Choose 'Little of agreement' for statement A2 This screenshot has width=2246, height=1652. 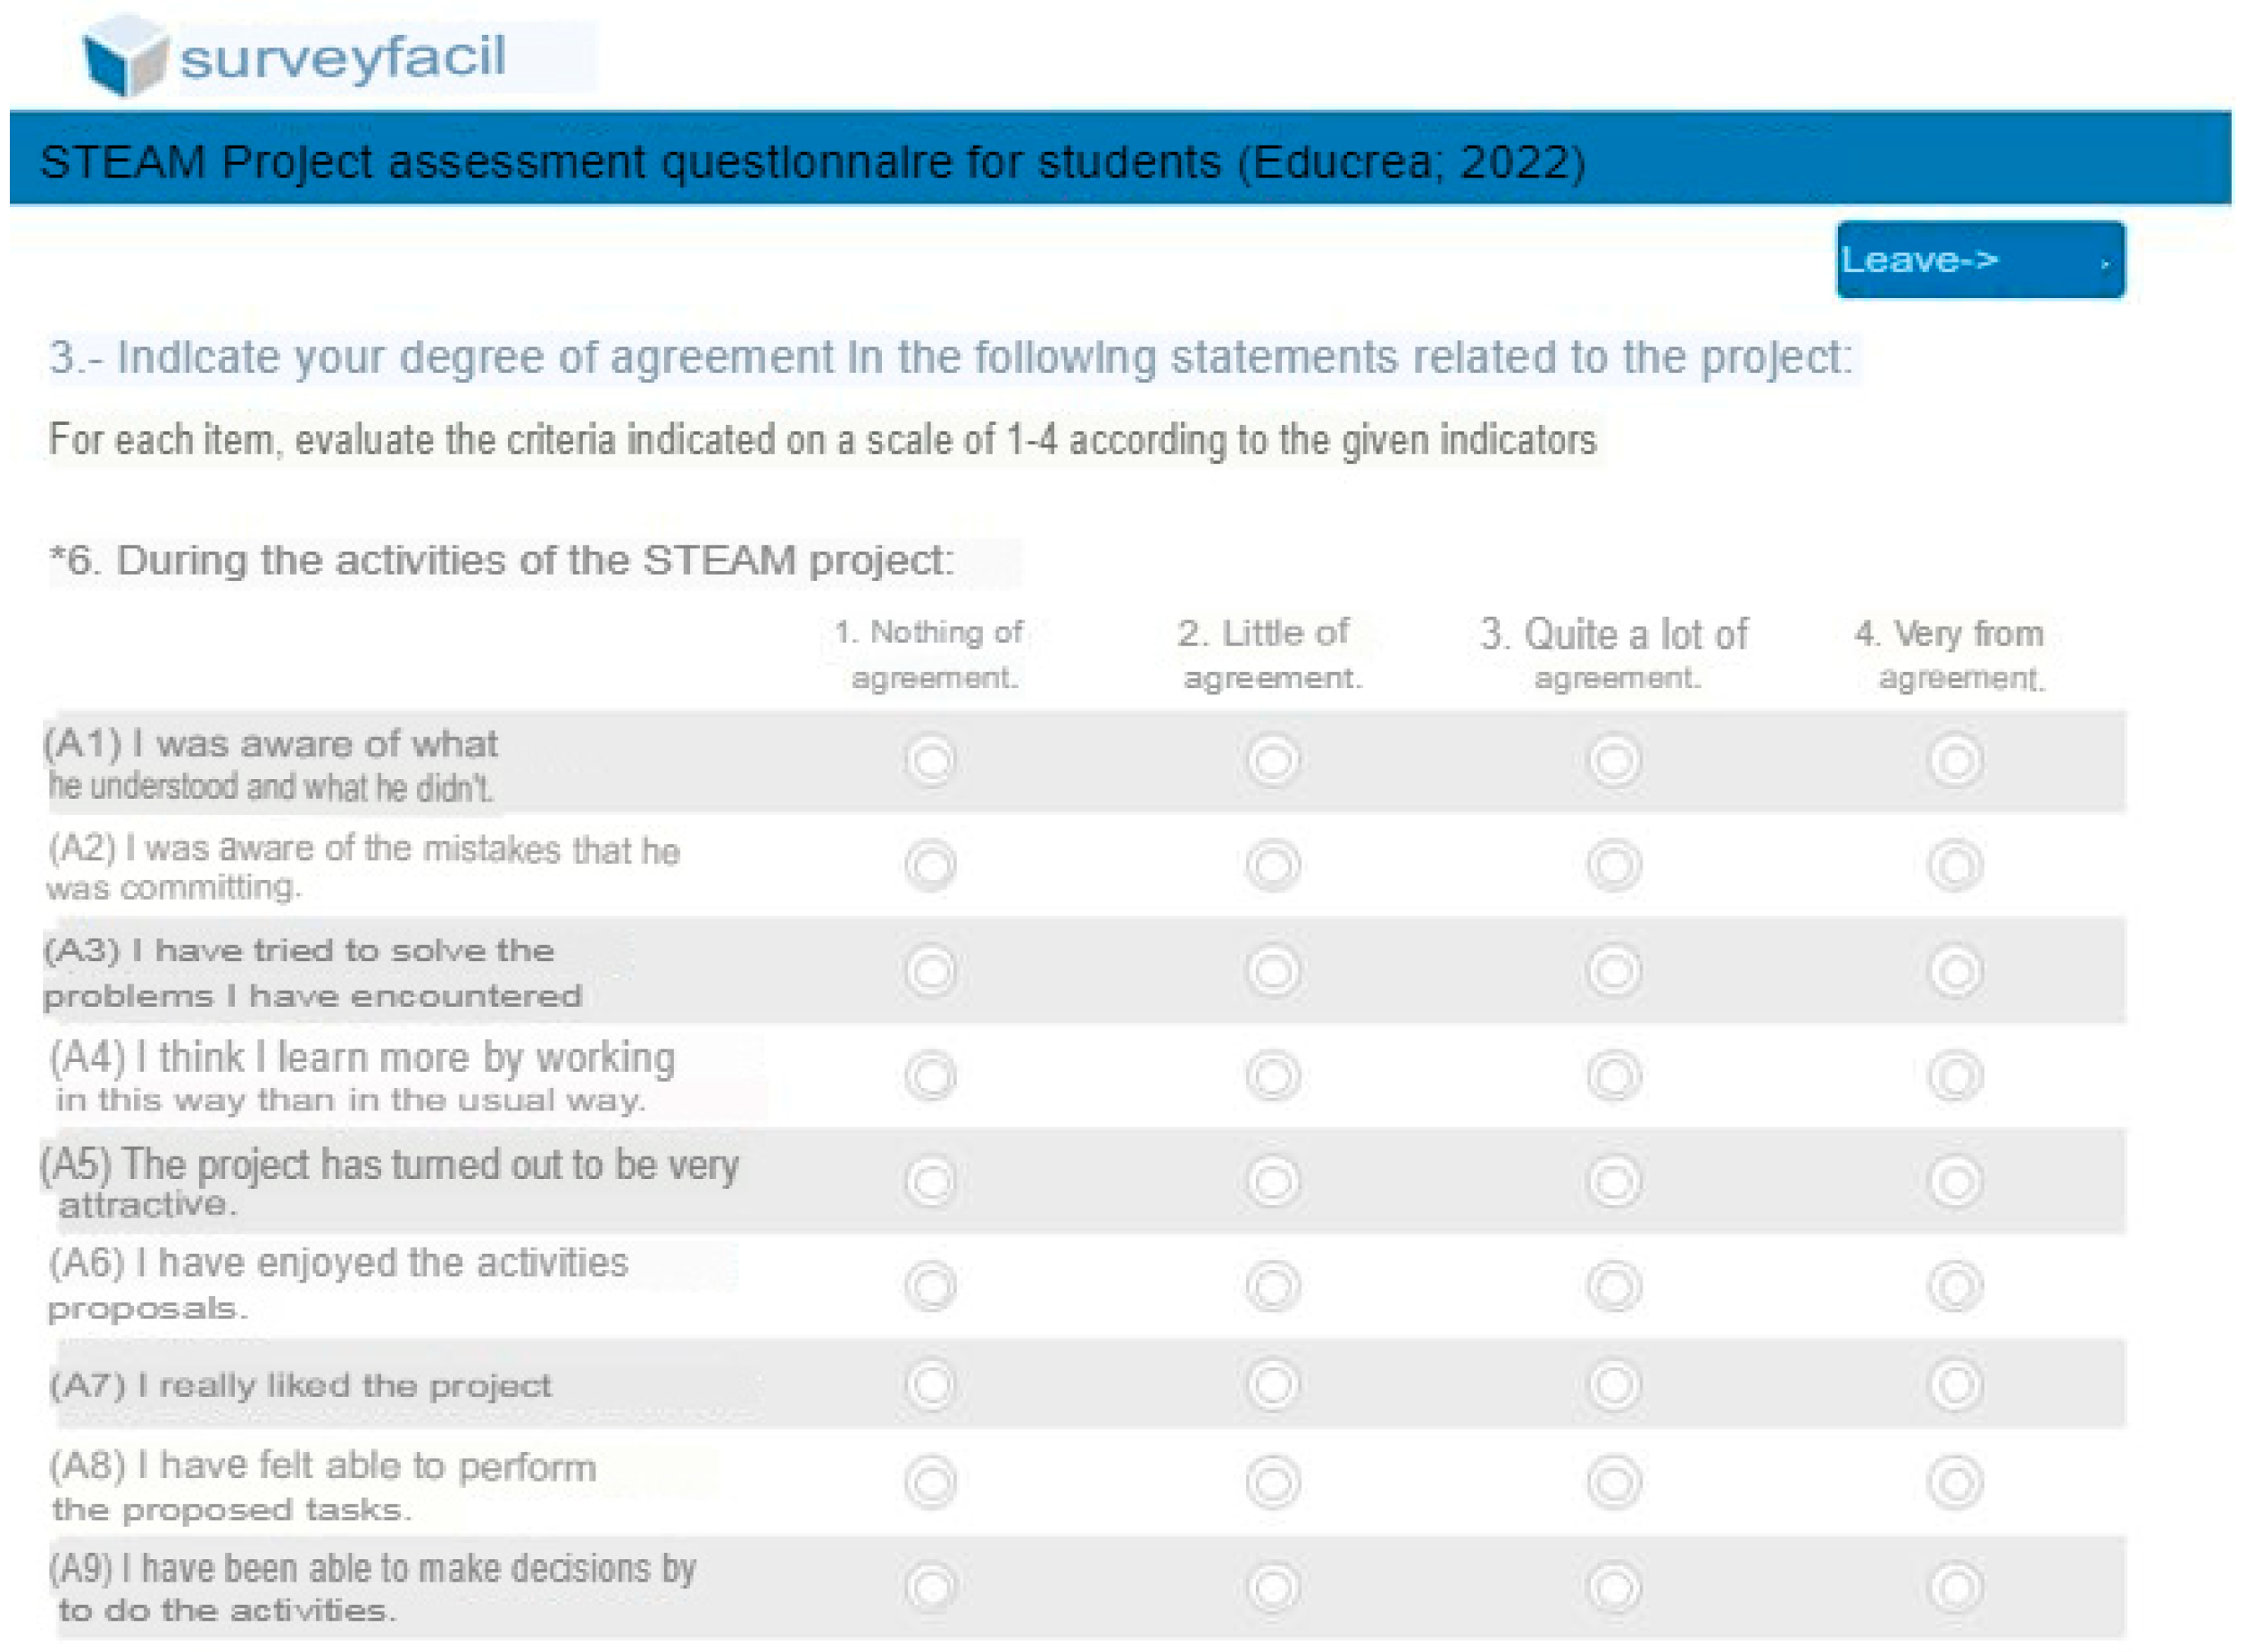(1273, 865)
